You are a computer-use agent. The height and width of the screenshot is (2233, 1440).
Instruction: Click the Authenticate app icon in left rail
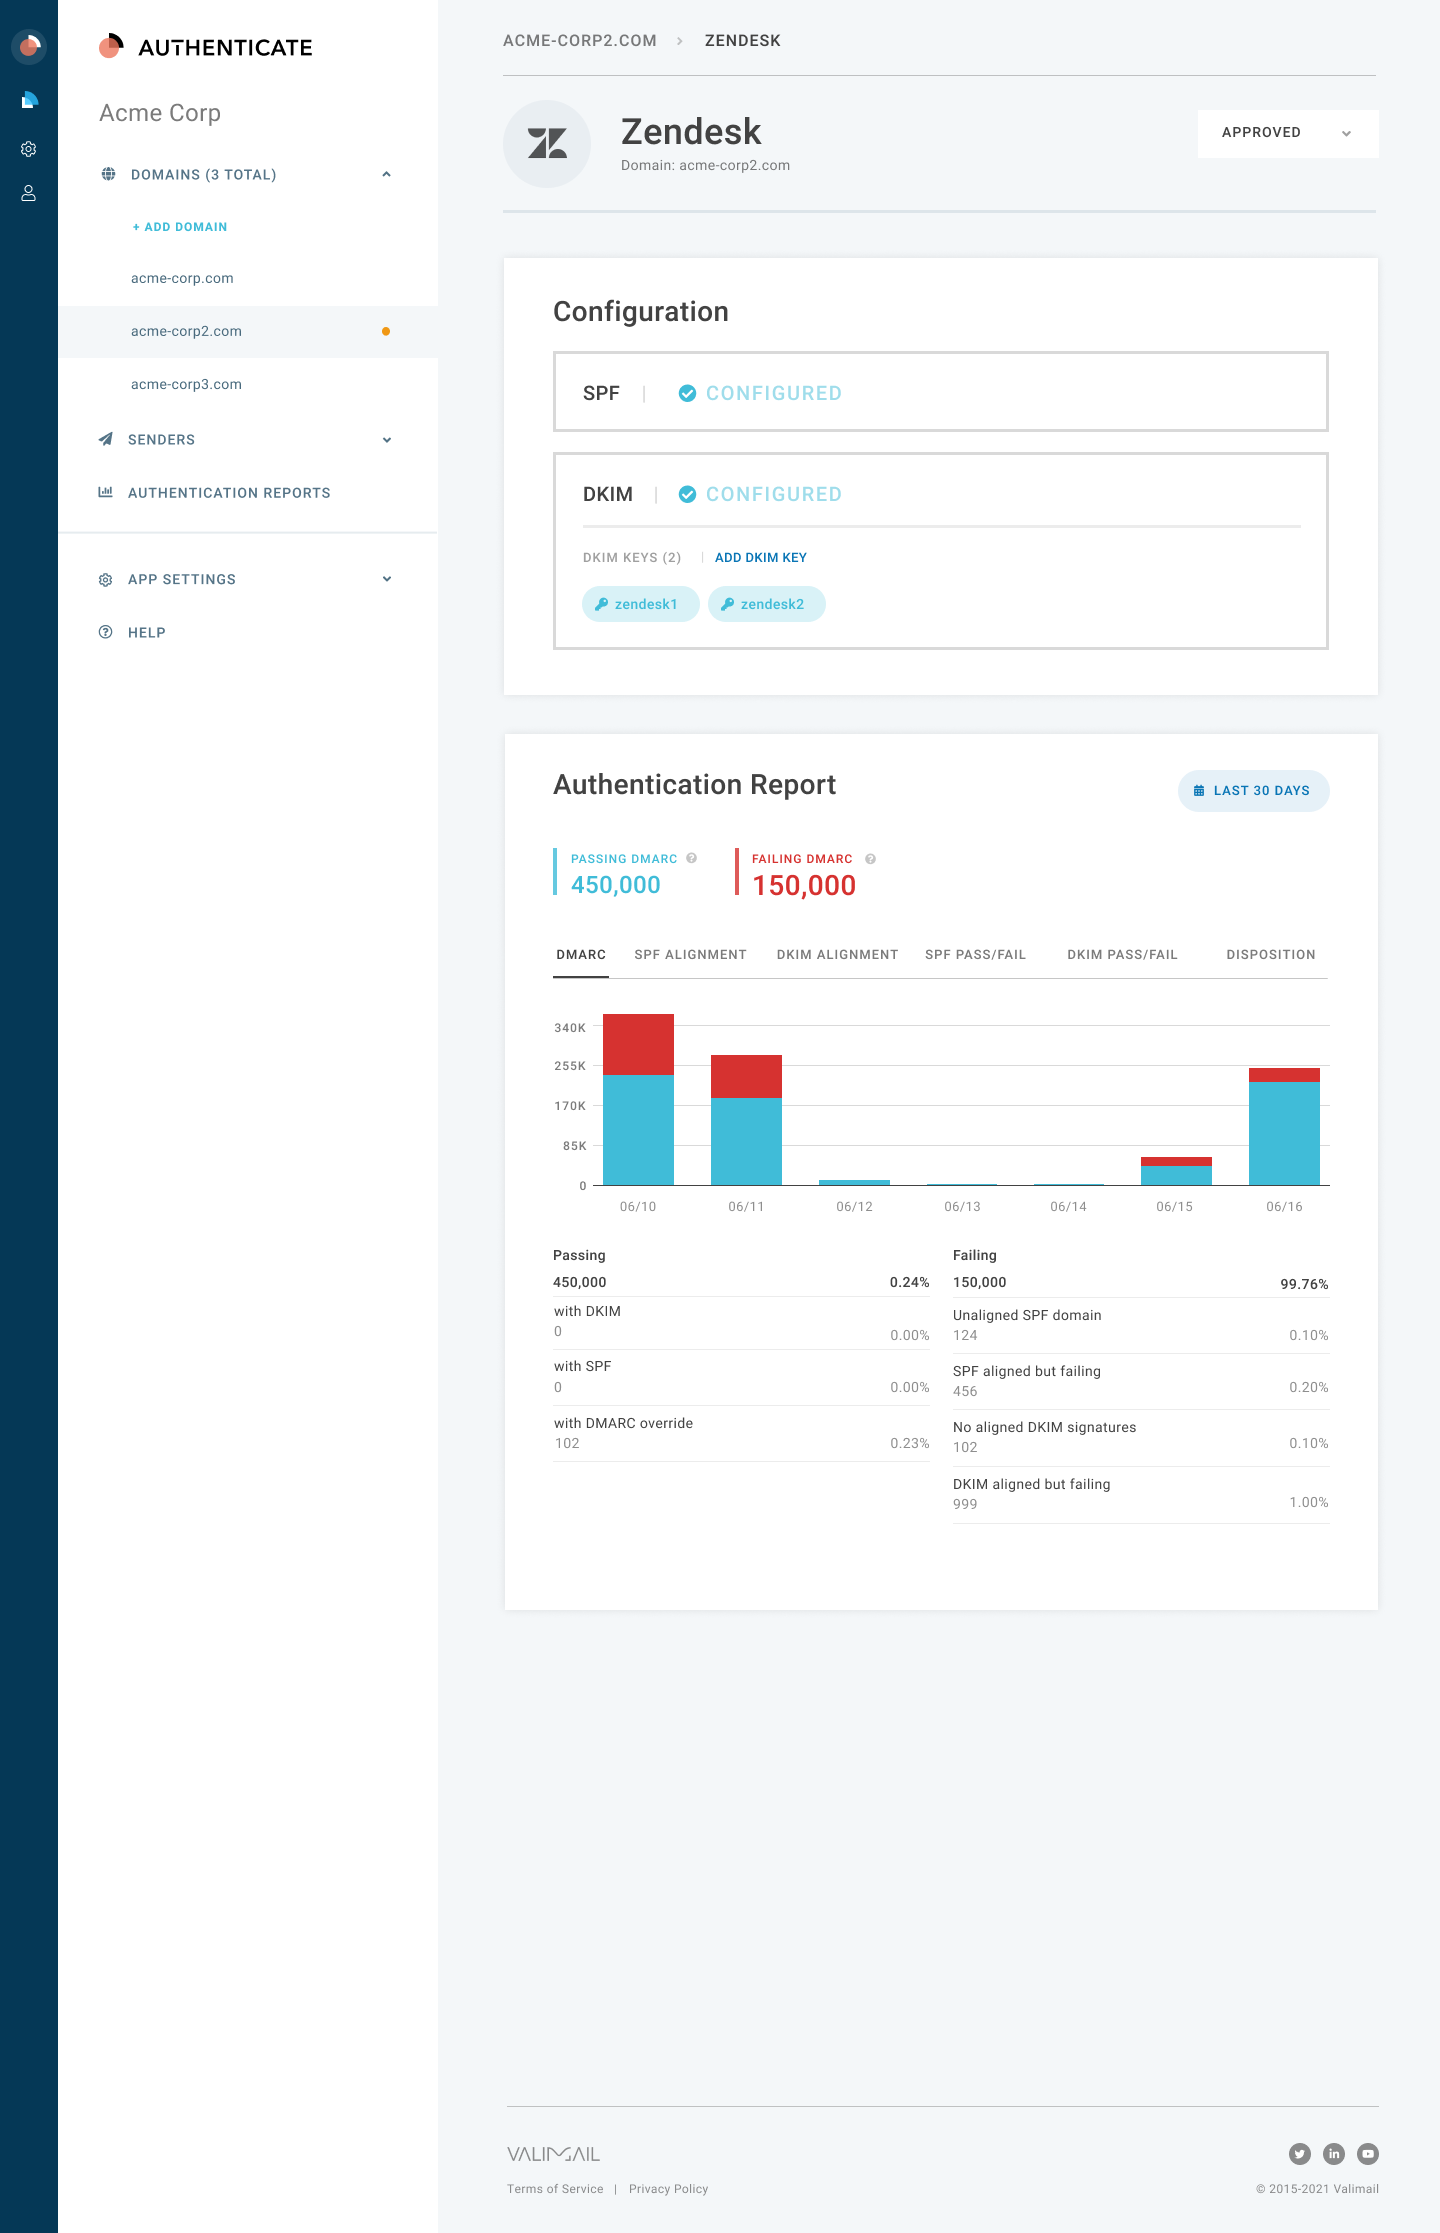point(29,46)
